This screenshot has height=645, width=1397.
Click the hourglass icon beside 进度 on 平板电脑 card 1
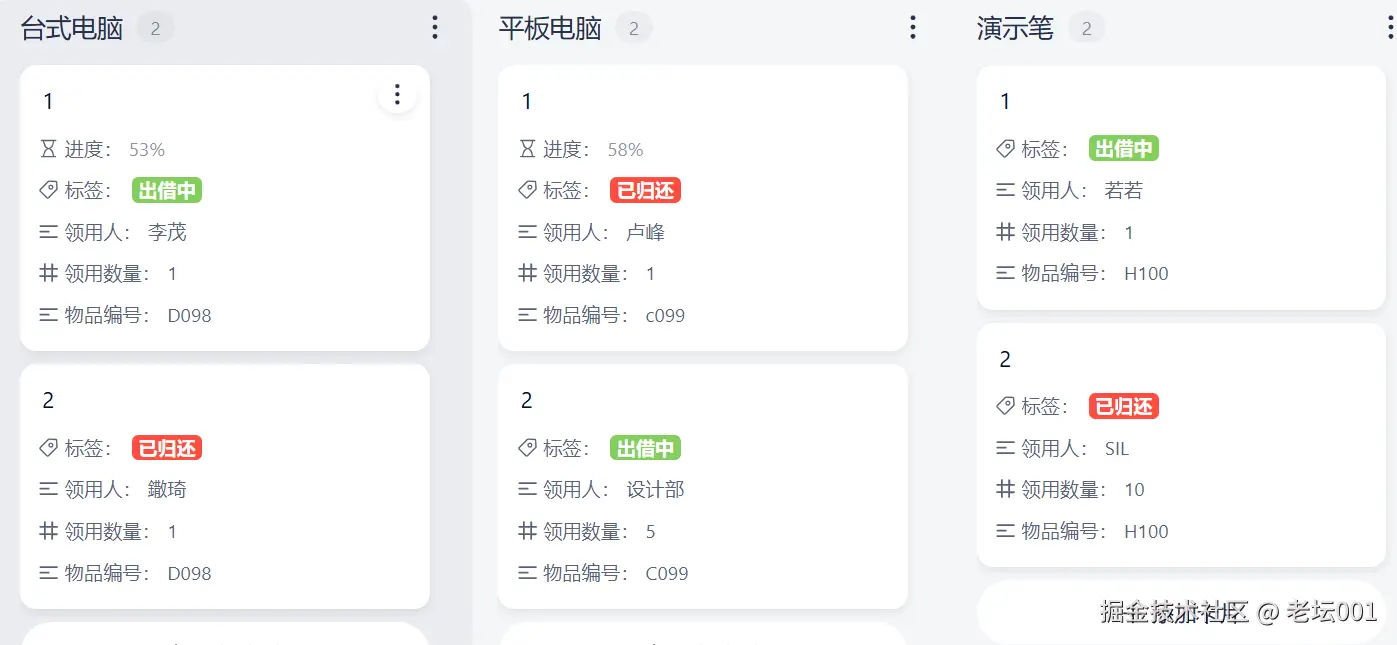click(x=528, y=148)
